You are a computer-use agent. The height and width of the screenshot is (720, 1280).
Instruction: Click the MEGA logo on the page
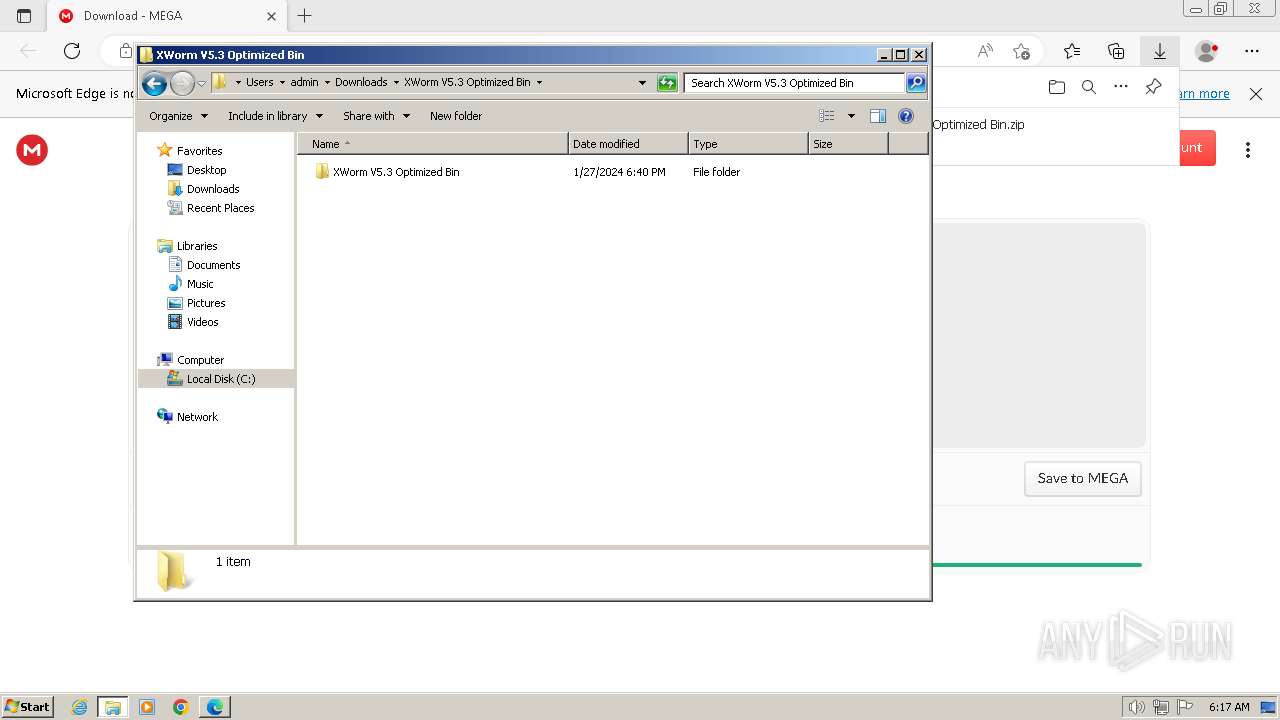(x=32, y=150)
